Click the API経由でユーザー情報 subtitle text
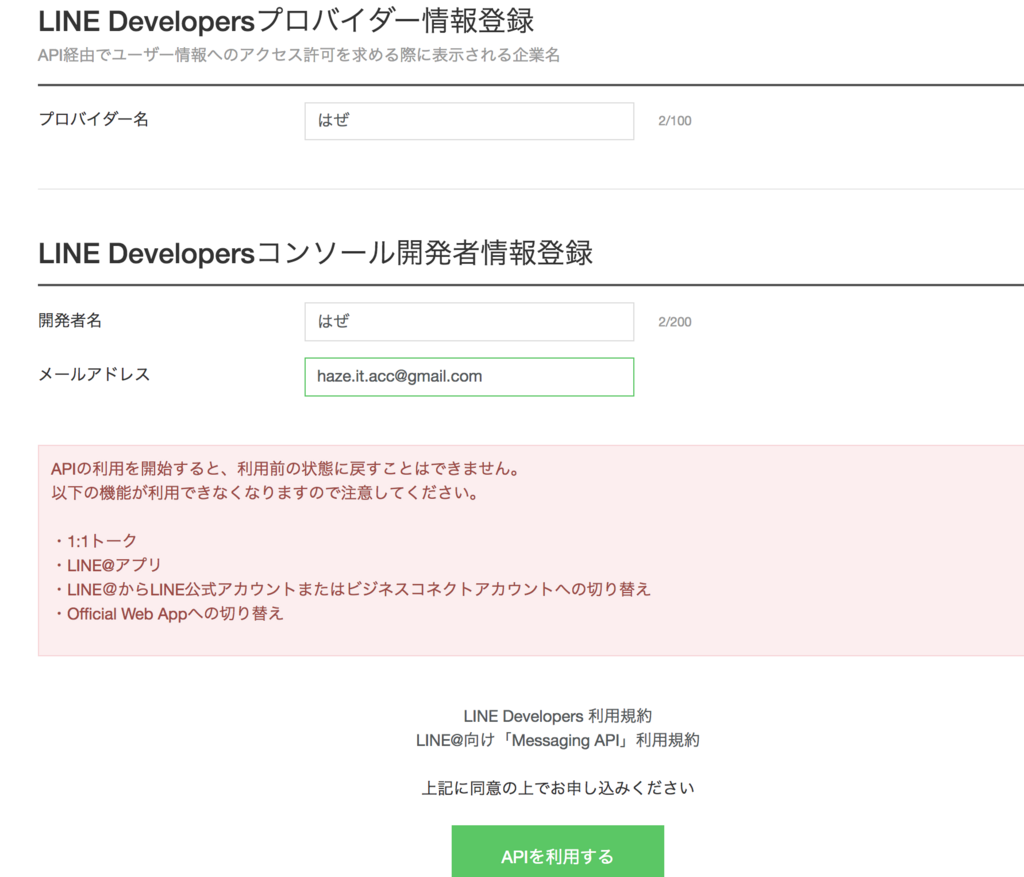 pyautogui.click(x=298, y=55)
